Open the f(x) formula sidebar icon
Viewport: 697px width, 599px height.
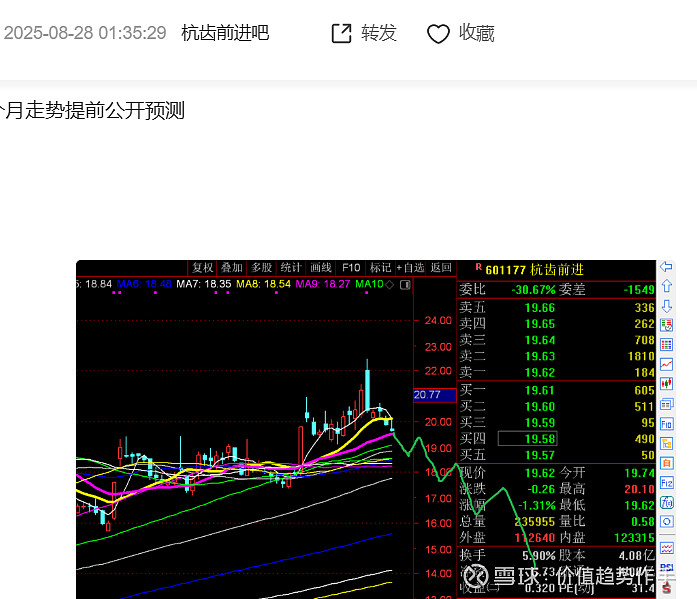666,503
